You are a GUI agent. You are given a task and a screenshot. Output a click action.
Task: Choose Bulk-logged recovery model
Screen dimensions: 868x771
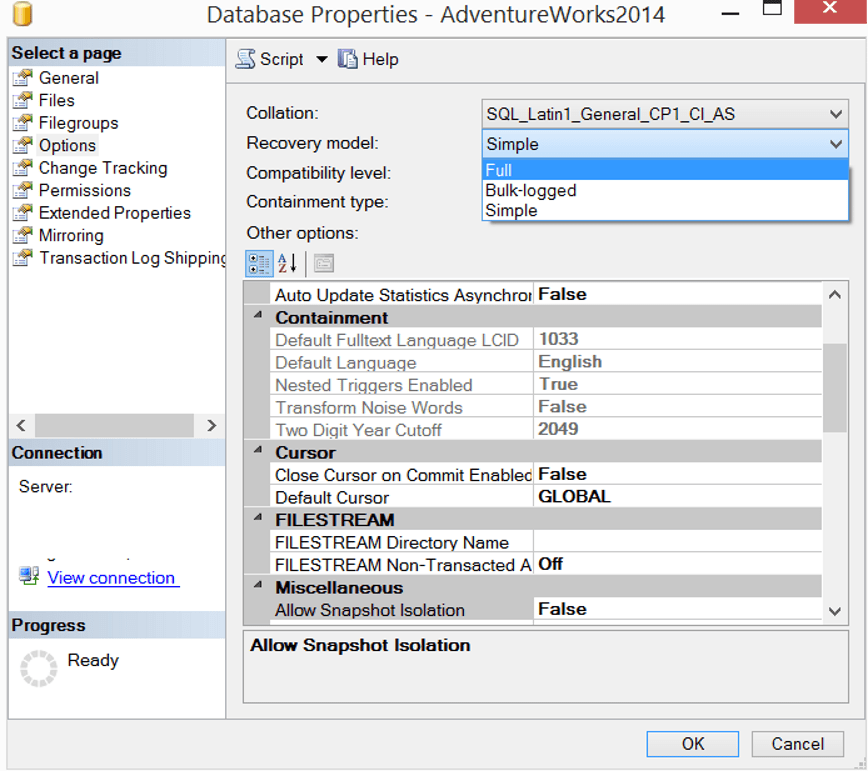point(665,190)
